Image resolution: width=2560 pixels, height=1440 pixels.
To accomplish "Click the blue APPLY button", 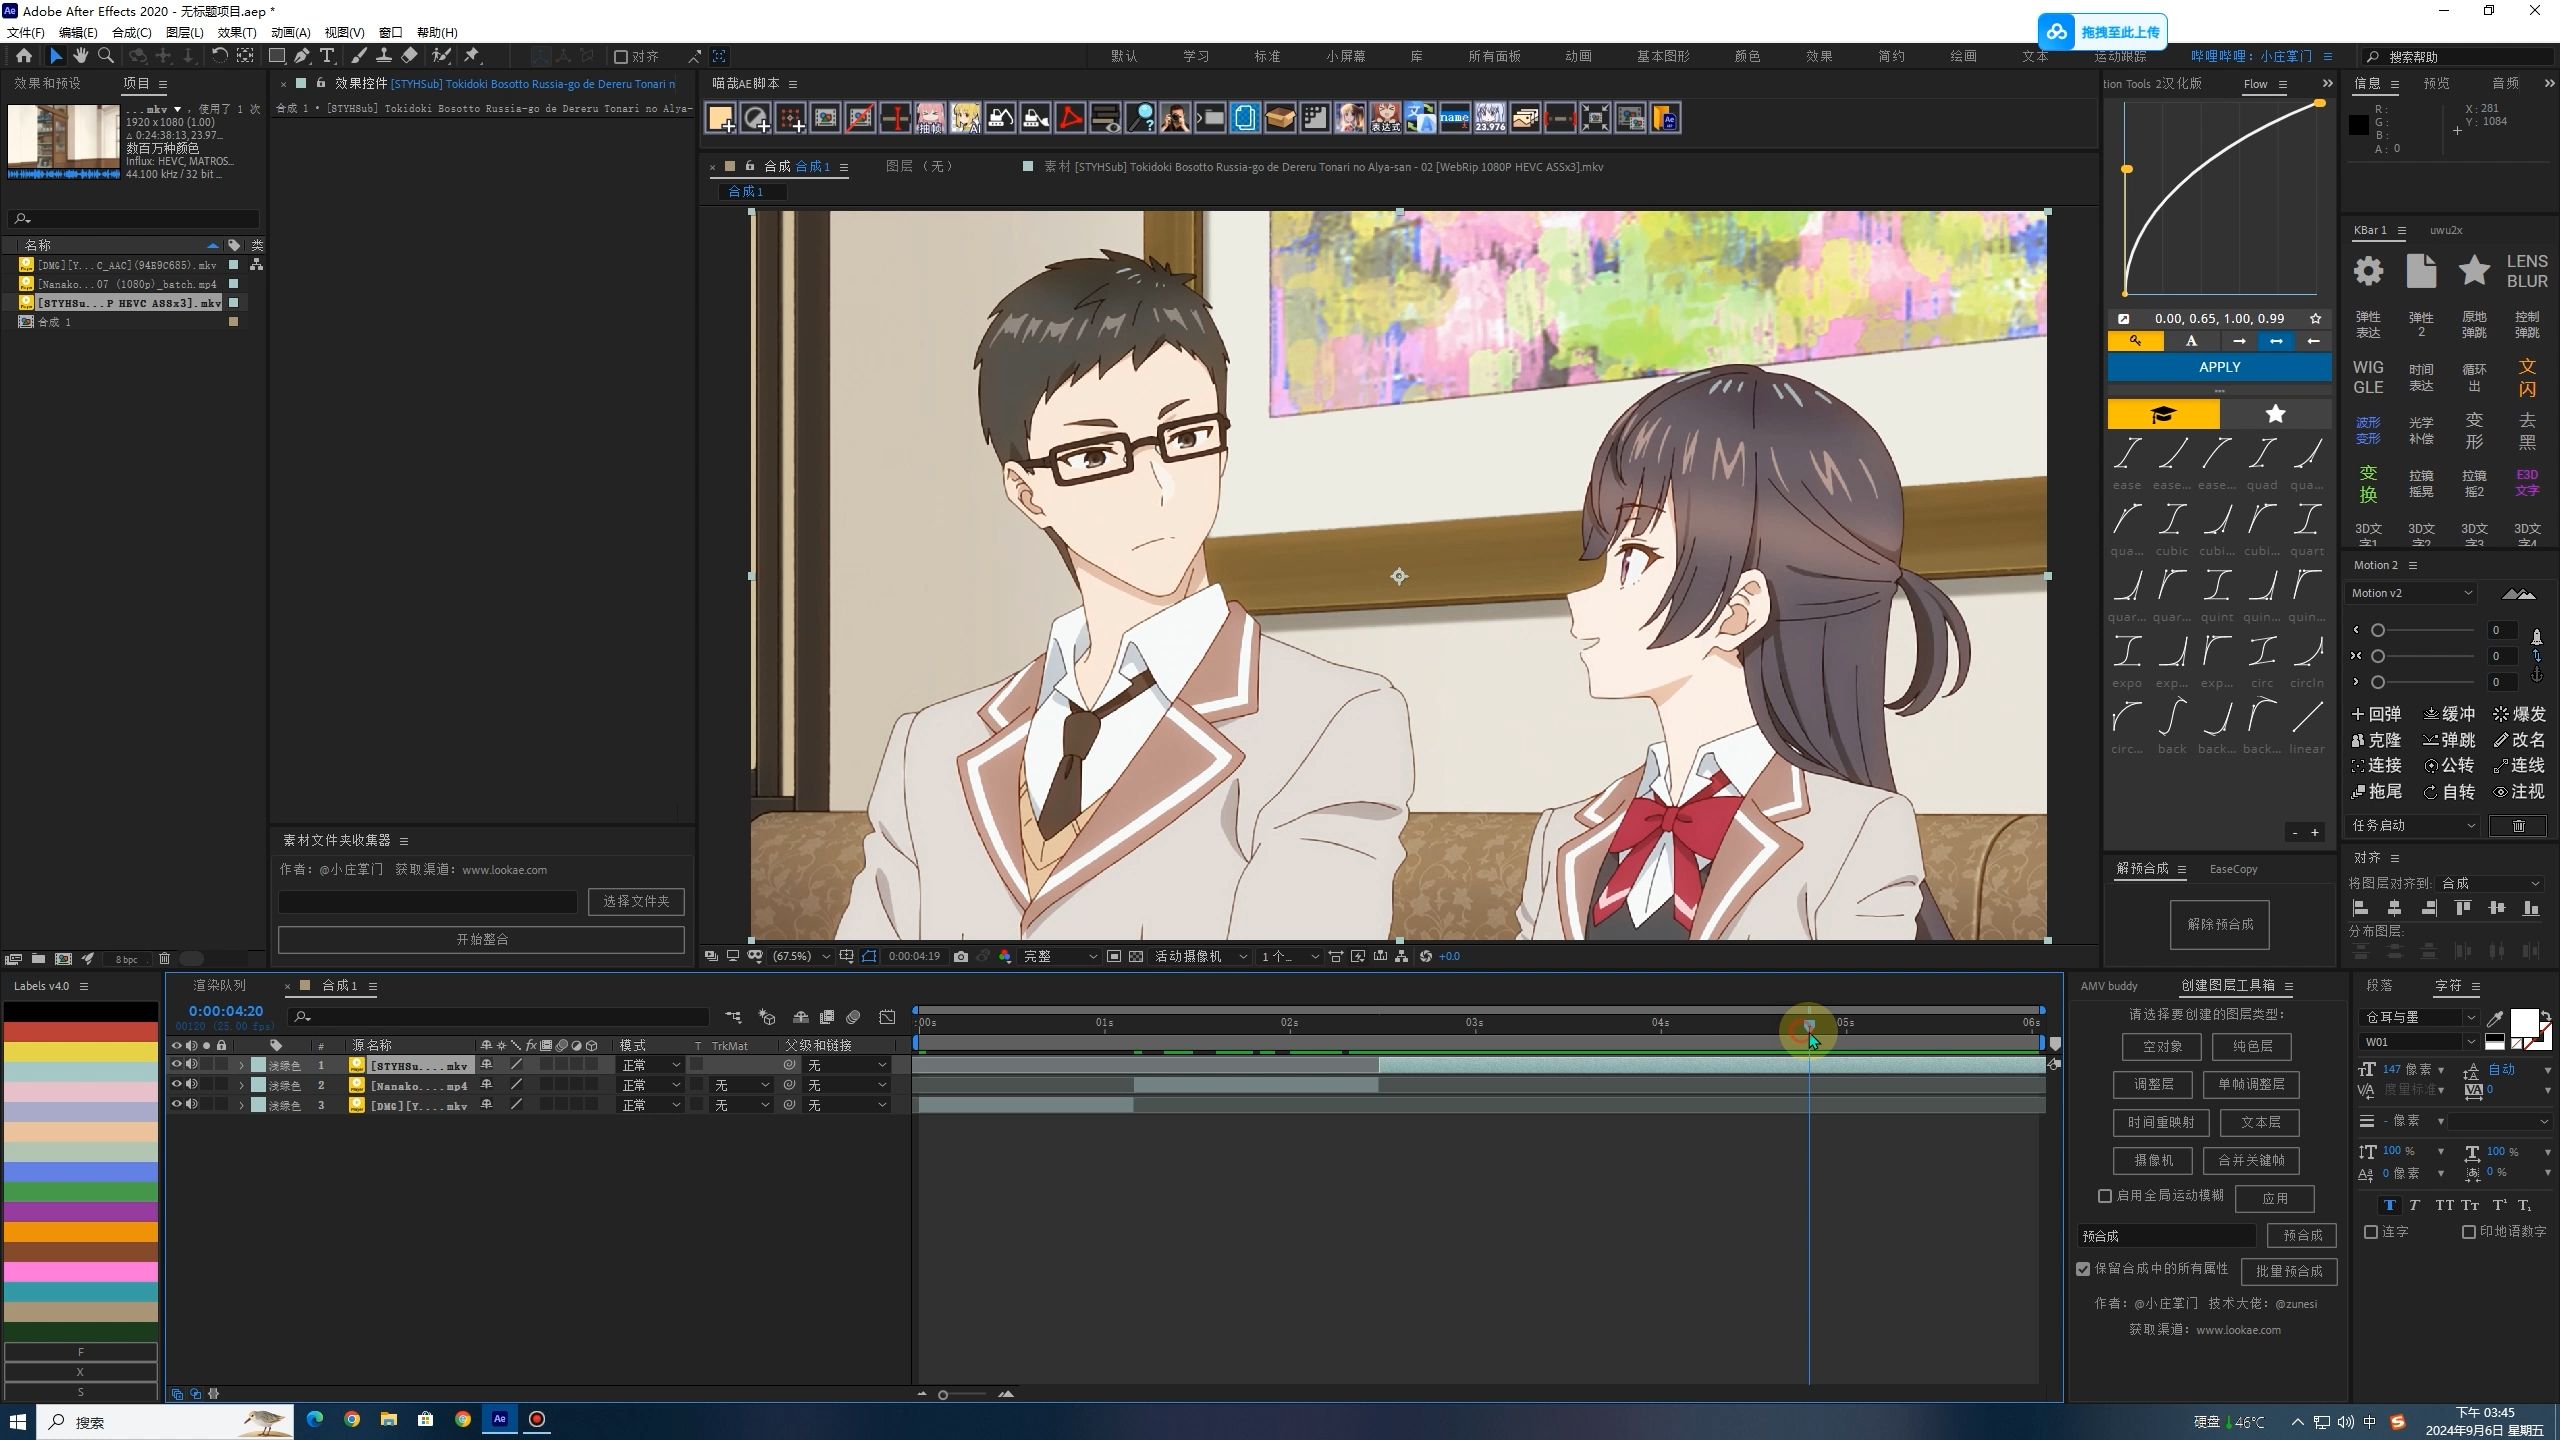I will [x=2219, y=367].
